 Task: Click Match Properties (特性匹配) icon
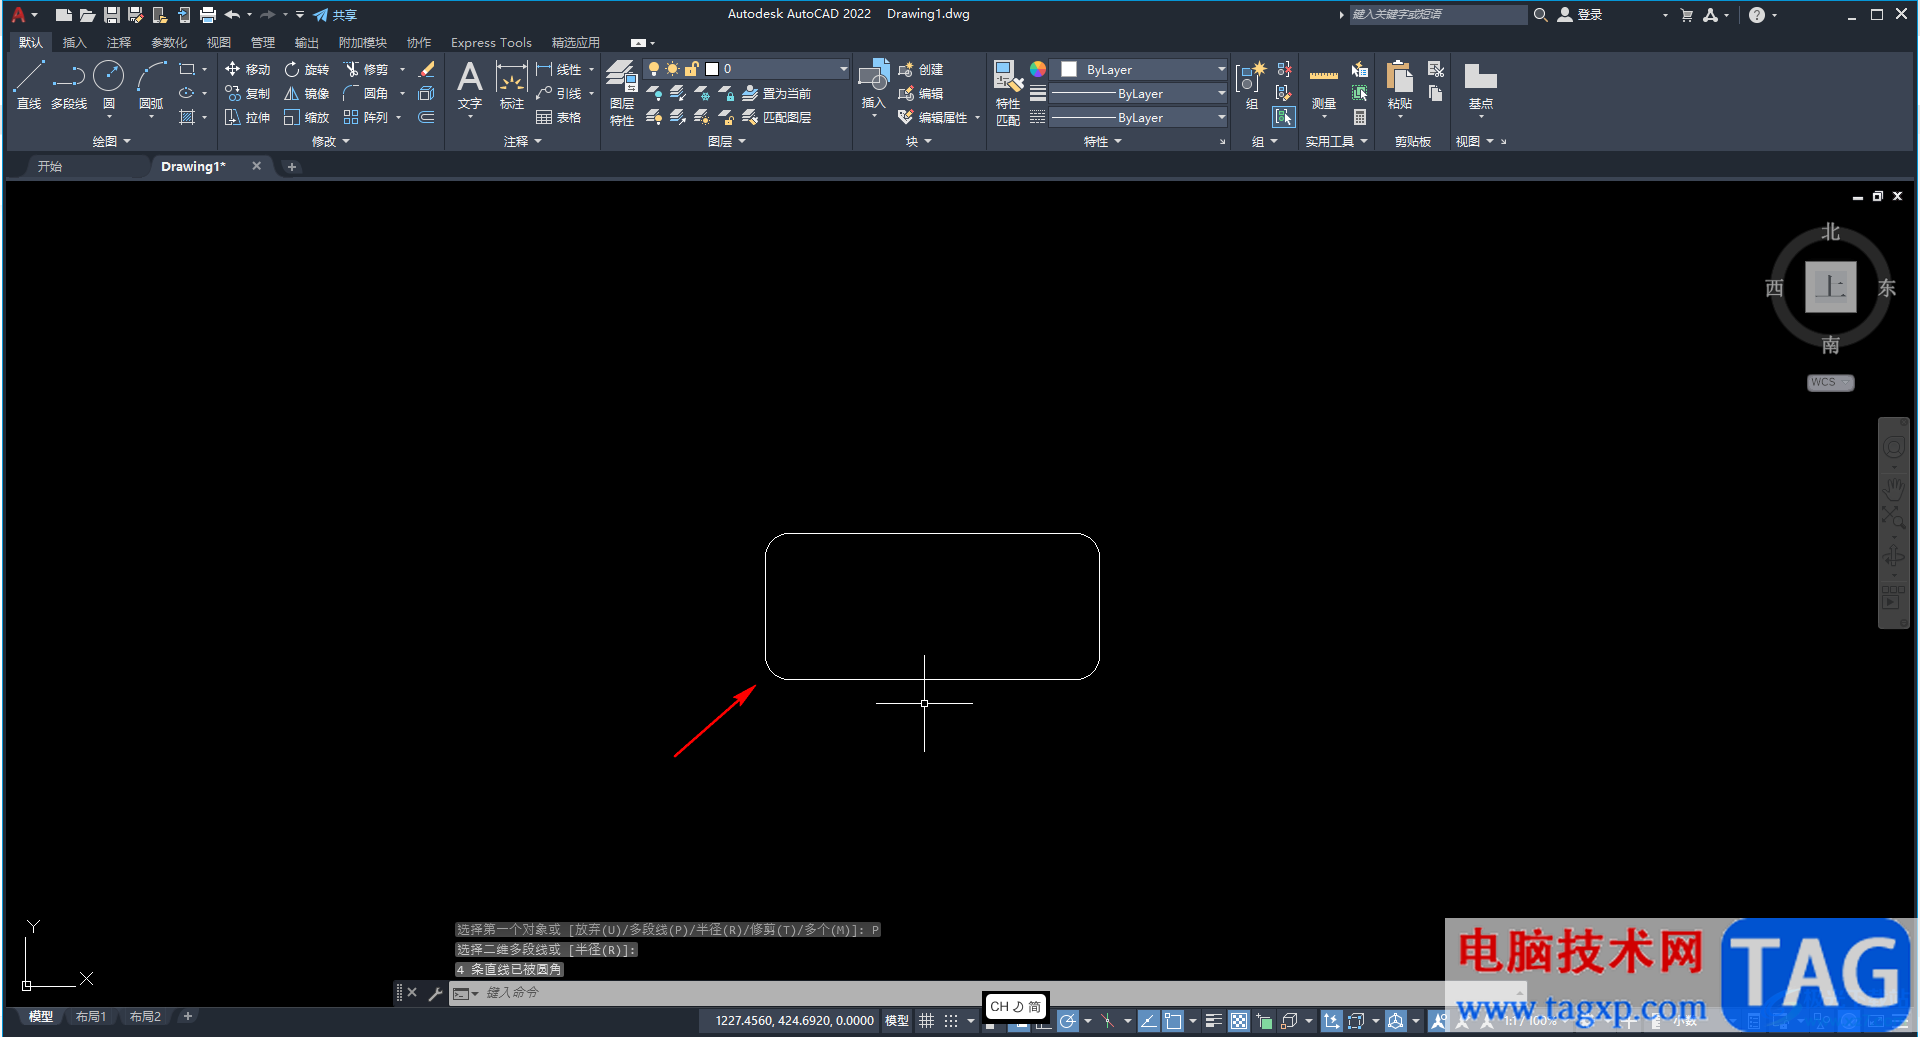pyautogui.click(x=1008, y=92)
